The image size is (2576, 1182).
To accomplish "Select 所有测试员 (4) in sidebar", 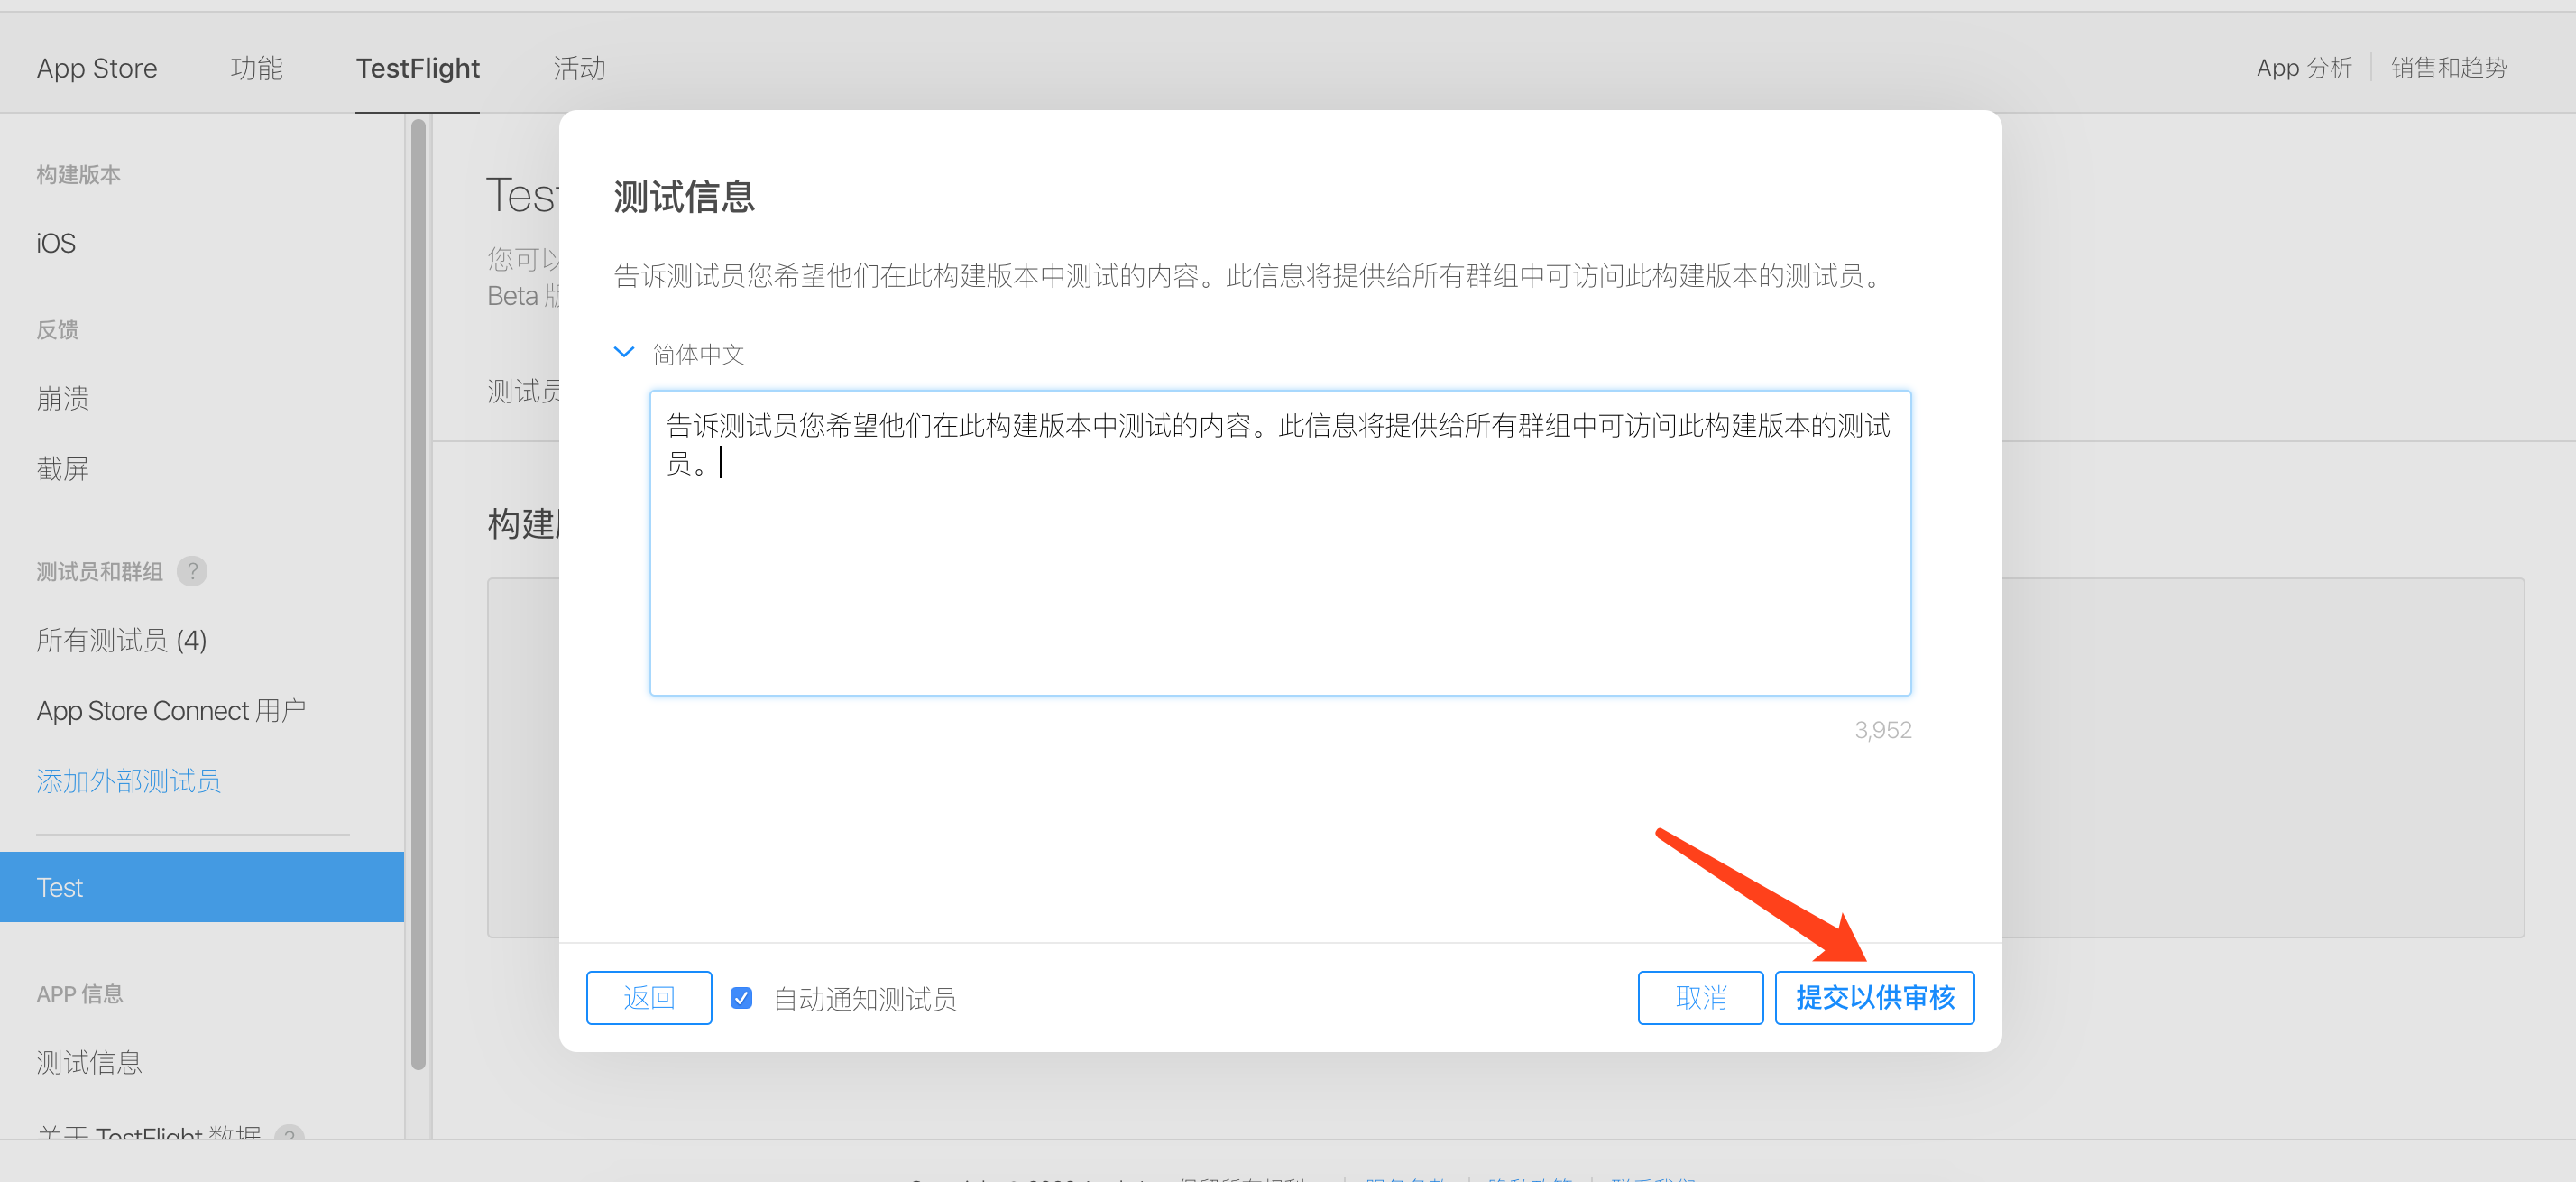I will [121, 640].
